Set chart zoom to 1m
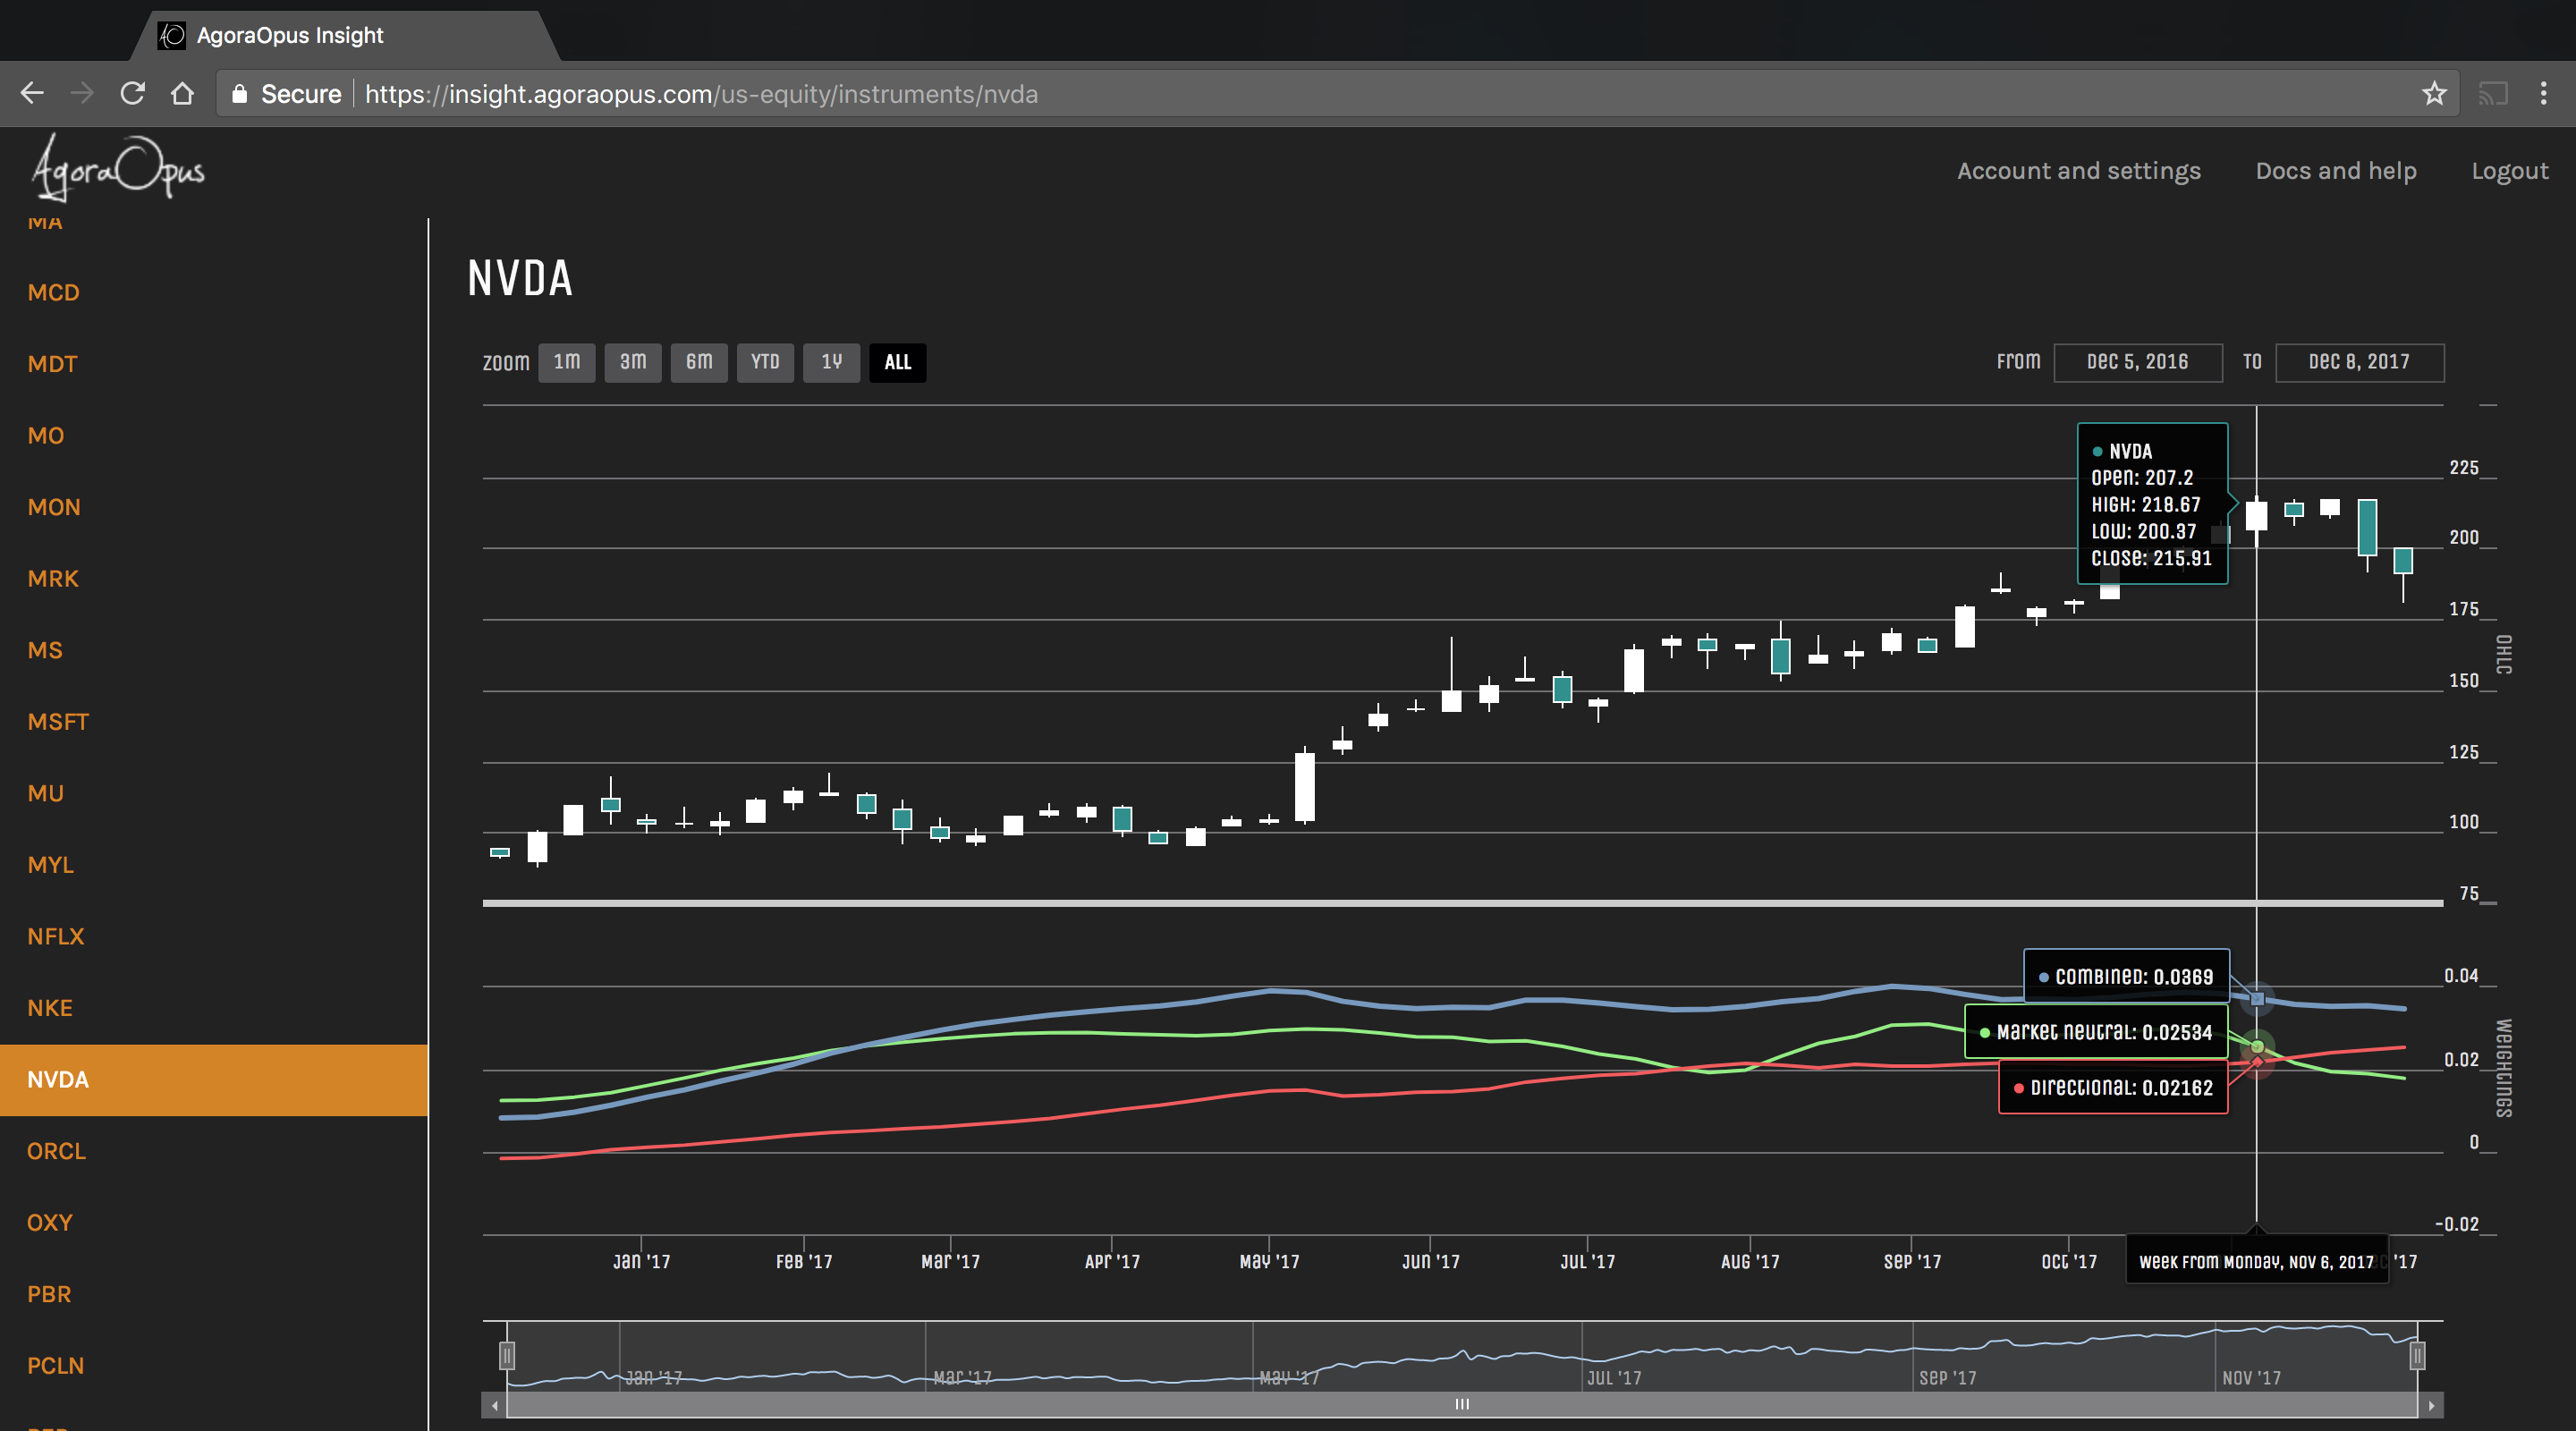 [x=567, y=362]
